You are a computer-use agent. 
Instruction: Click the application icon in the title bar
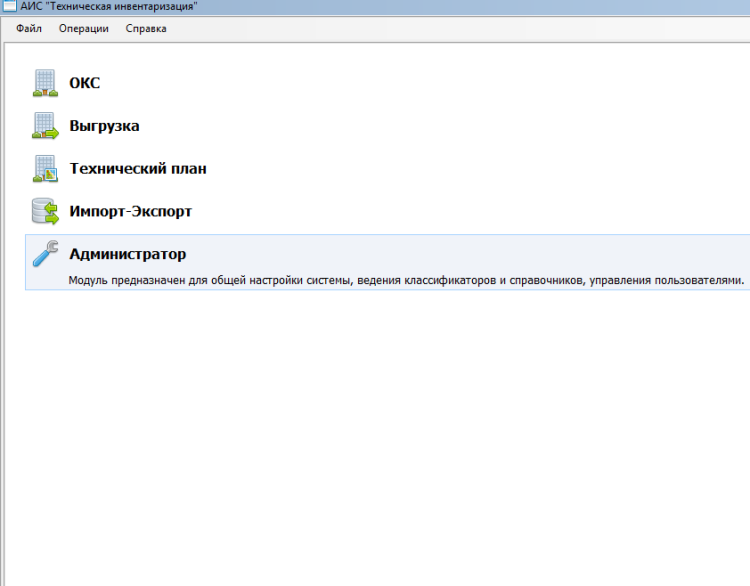[8, 6]
